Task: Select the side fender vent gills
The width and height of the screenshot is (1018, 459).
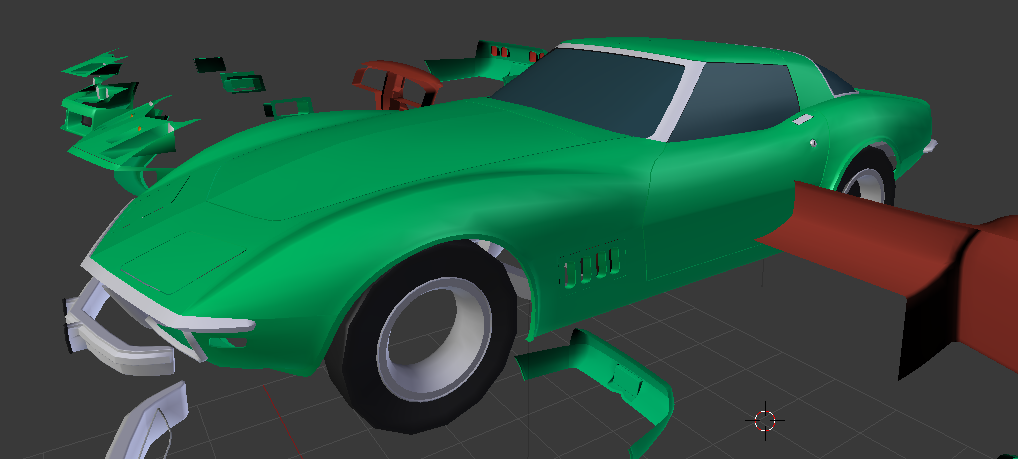Action: pyautogui.click(x=591, y=266)
